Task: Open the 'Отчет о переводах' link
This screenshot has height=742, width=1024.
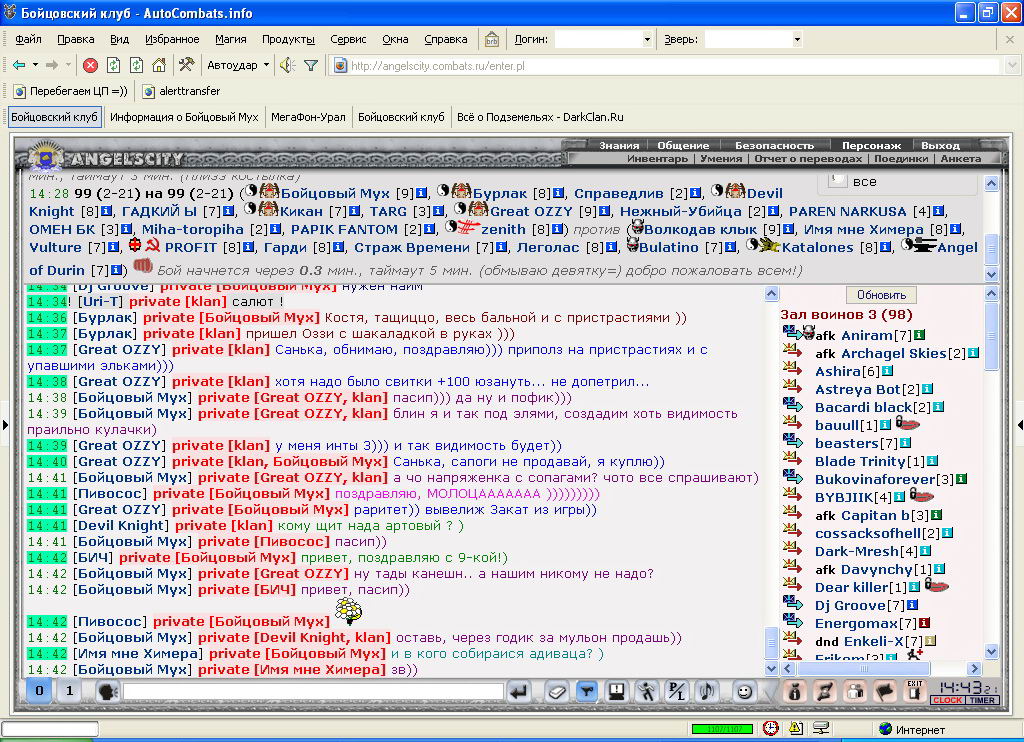Action: [x=808, y=159]
